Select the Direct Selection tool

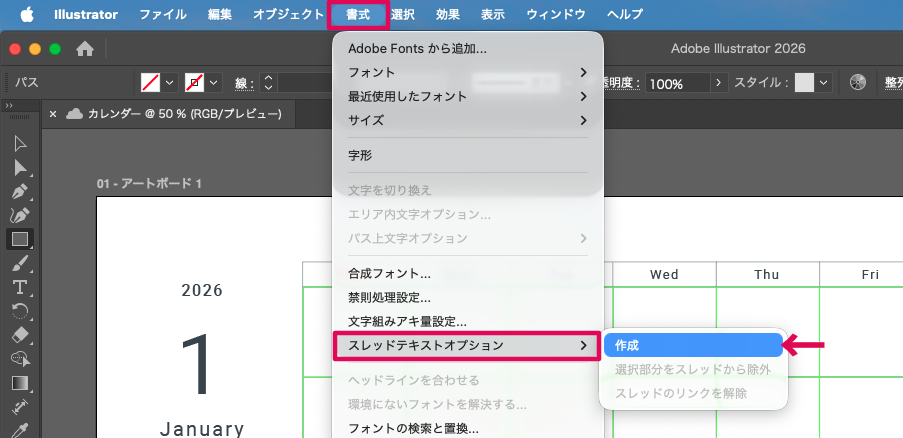coord(20,167)
